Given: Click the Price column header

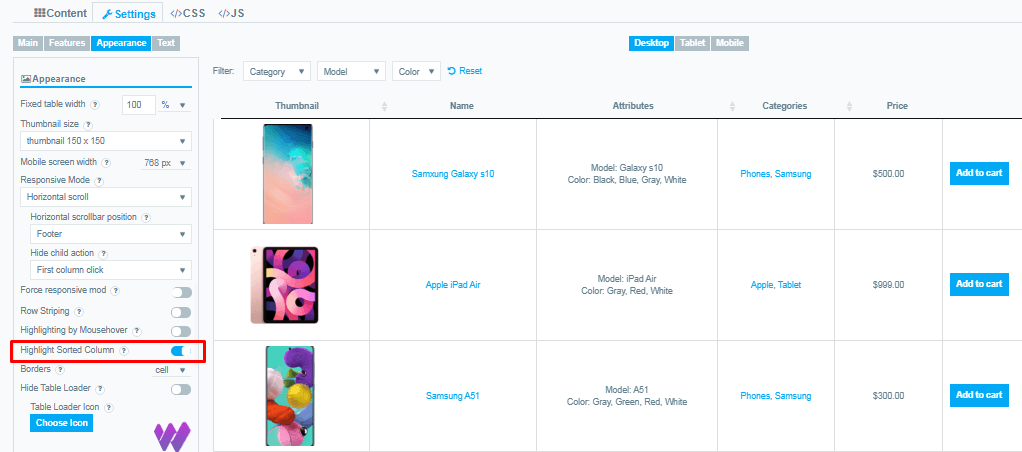Looking at the screenshot, I should 897,106.
